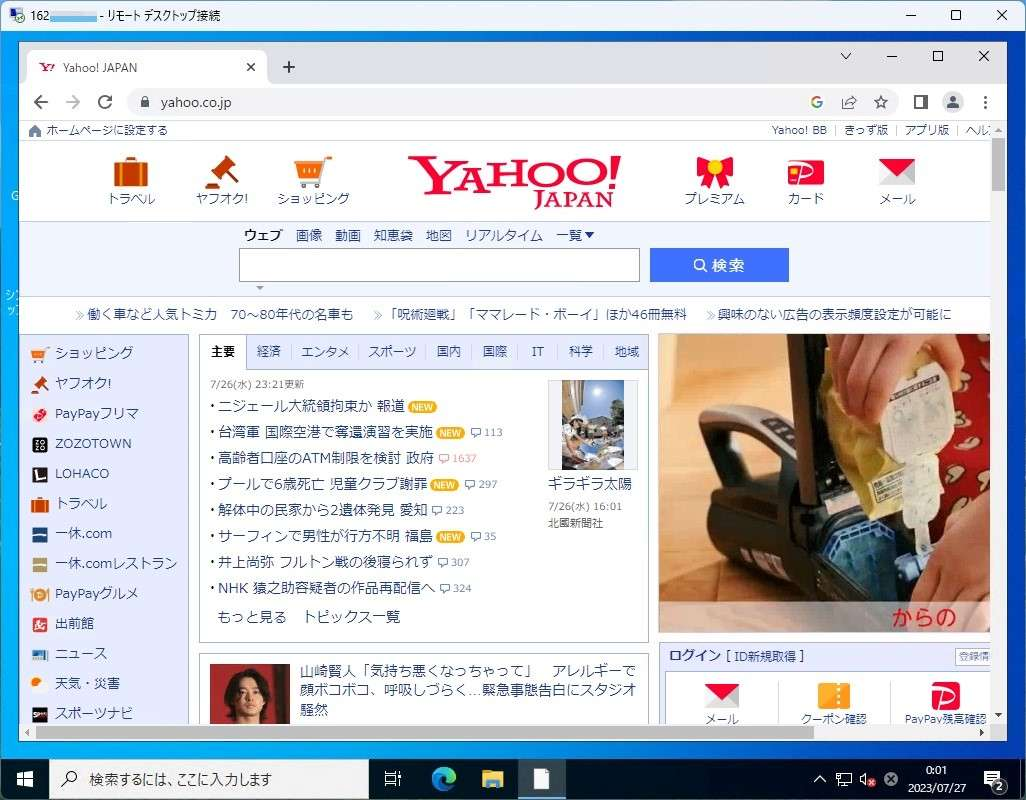Click the Yahoo search input field
Screen dimensions: 1026x800
[439, 265]
